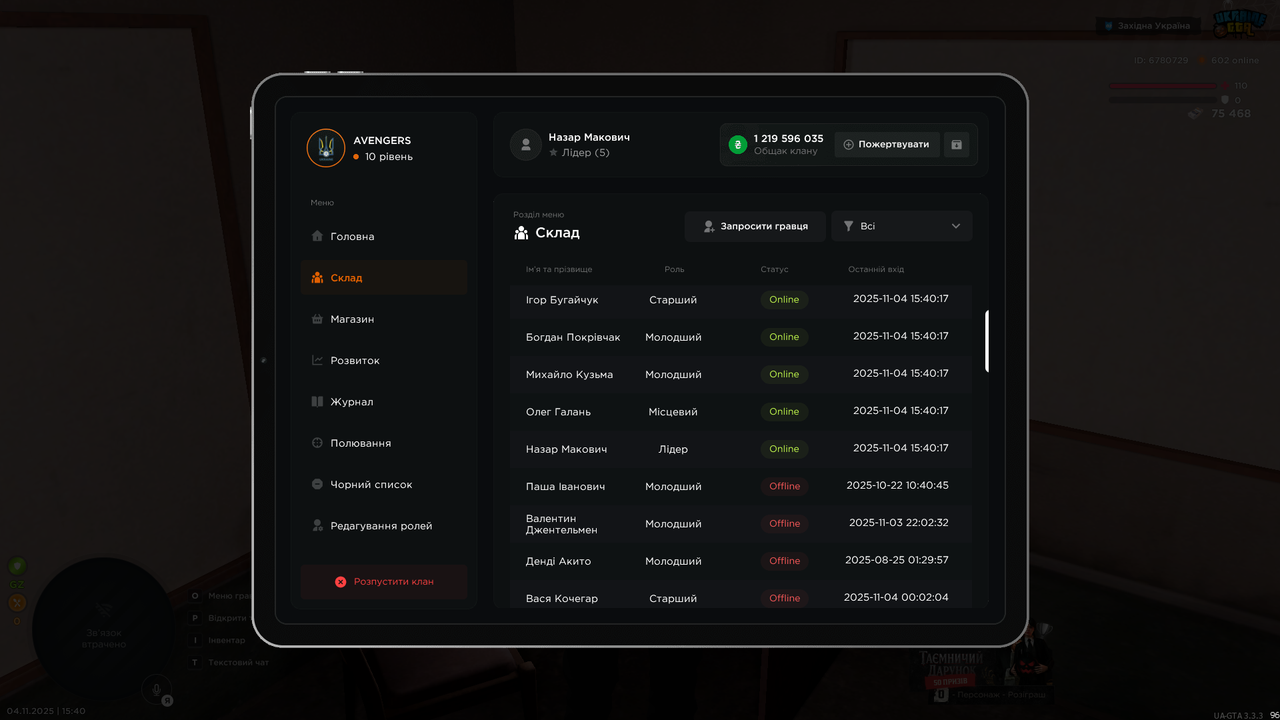Click the Назар Макович profile avatar
Viewport: 1280px width, 720px height.
(526, 144)
